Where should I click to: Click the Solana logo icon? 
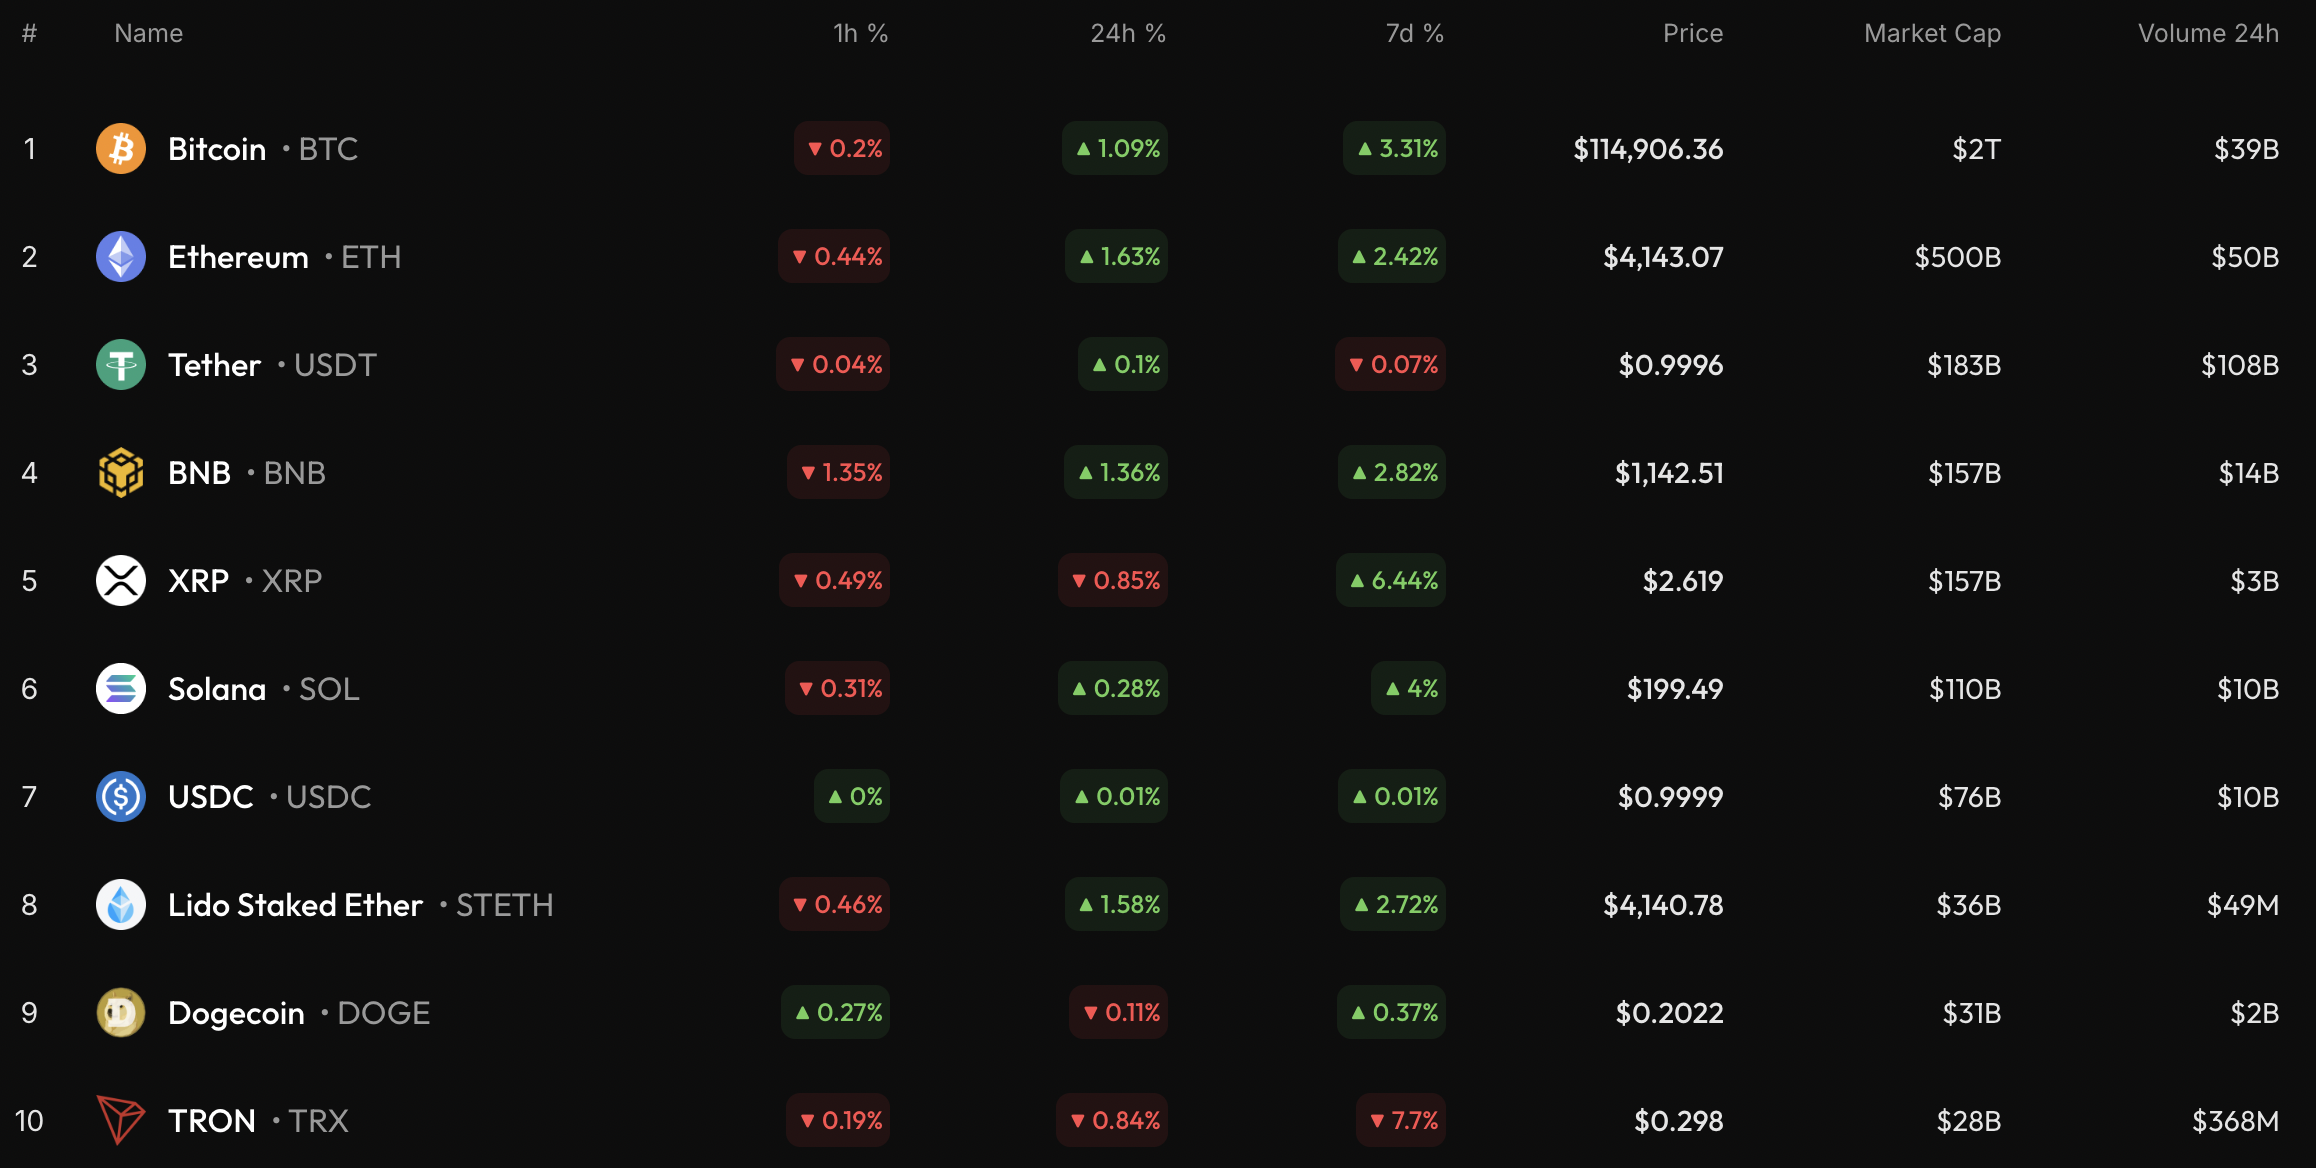click(121, 689)
